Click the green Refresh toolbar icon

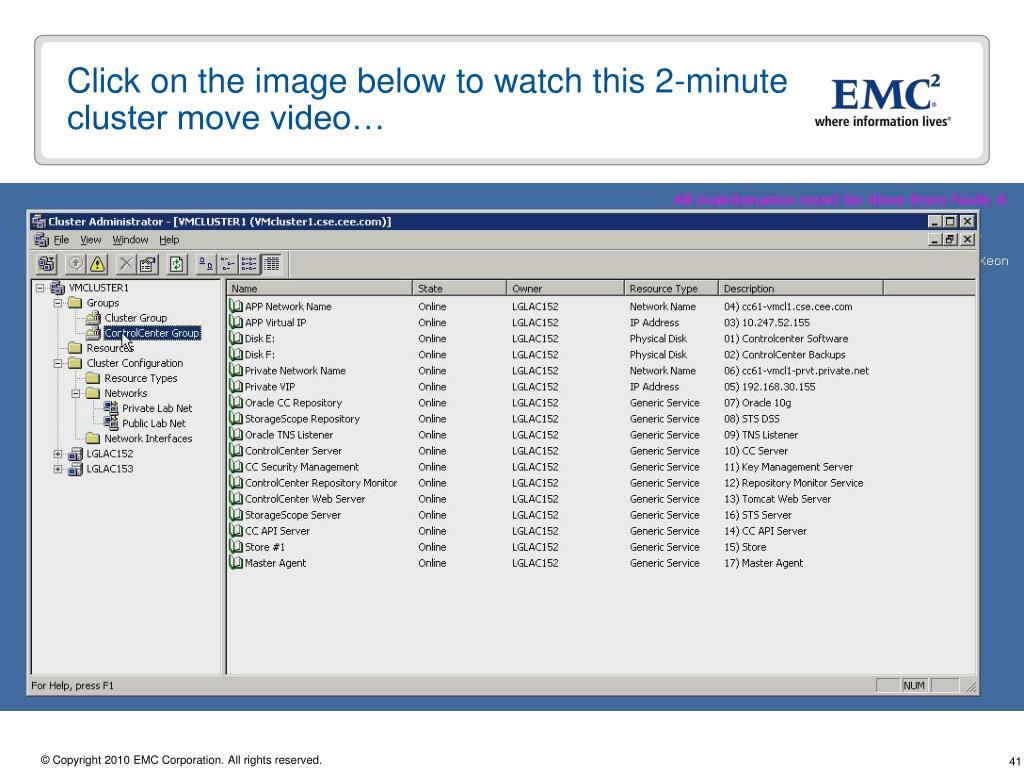click(176, 264)
